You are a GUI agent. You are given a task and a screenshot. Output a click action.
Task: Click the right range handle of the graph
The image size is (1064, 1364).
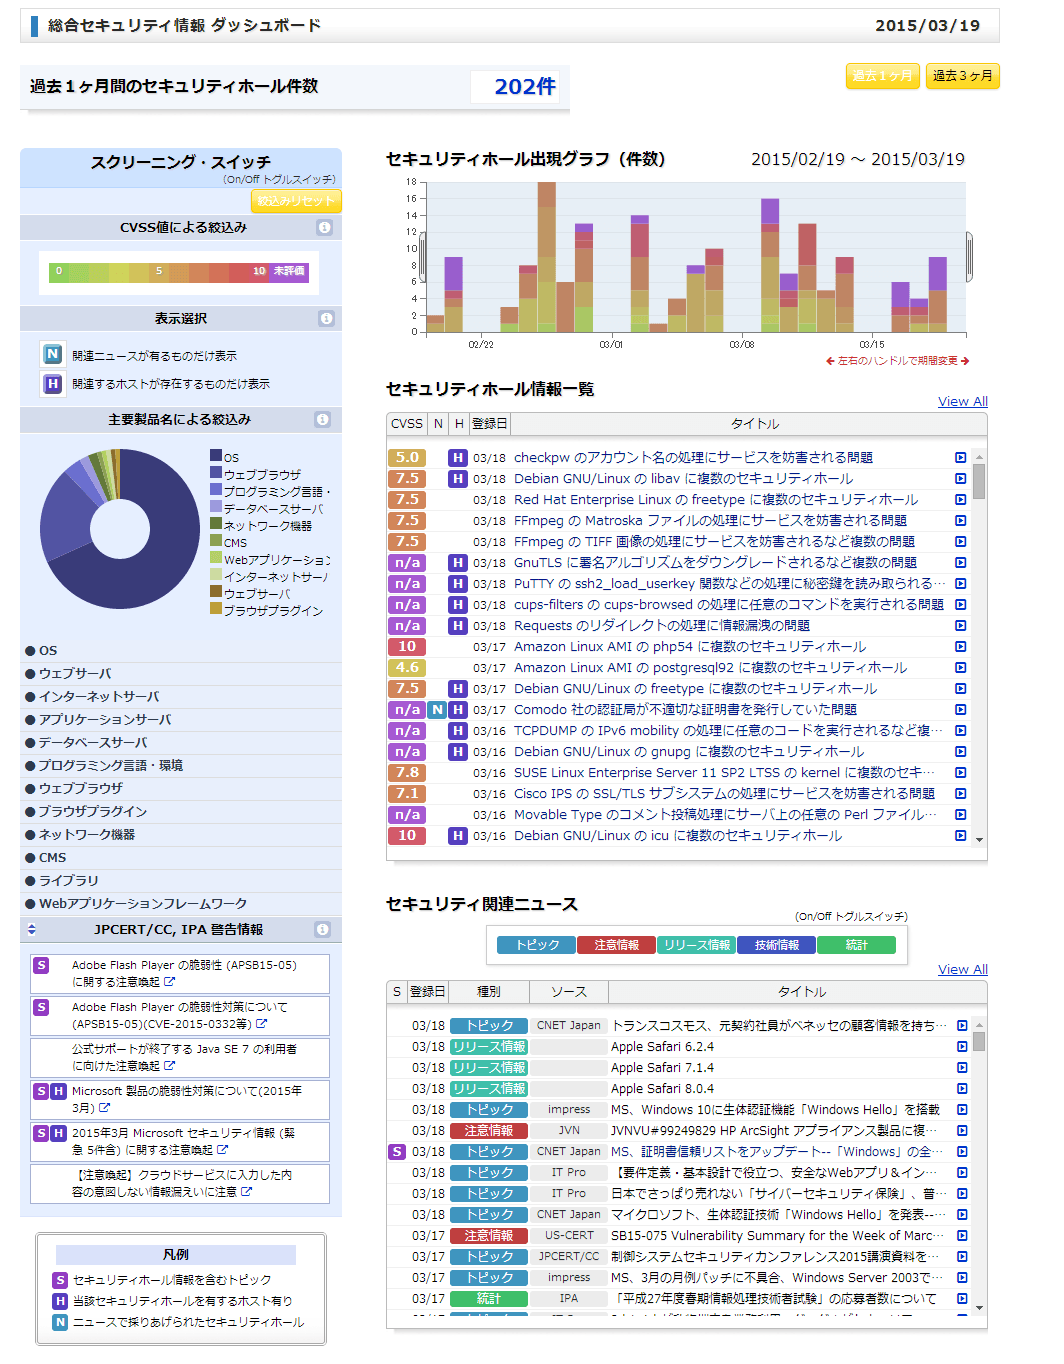click(969, 257)
